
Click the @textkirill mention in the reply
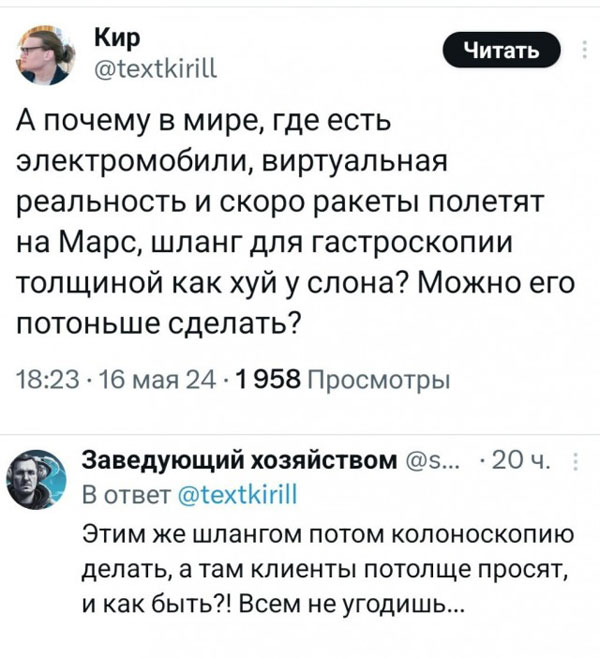tap(238, 492)
